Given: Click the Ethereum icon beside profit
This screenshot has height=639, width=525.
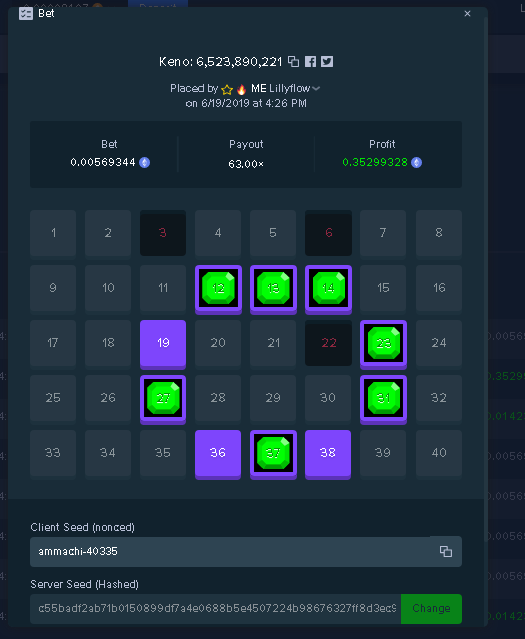Looking at the screenshot, I should point(416,163).
